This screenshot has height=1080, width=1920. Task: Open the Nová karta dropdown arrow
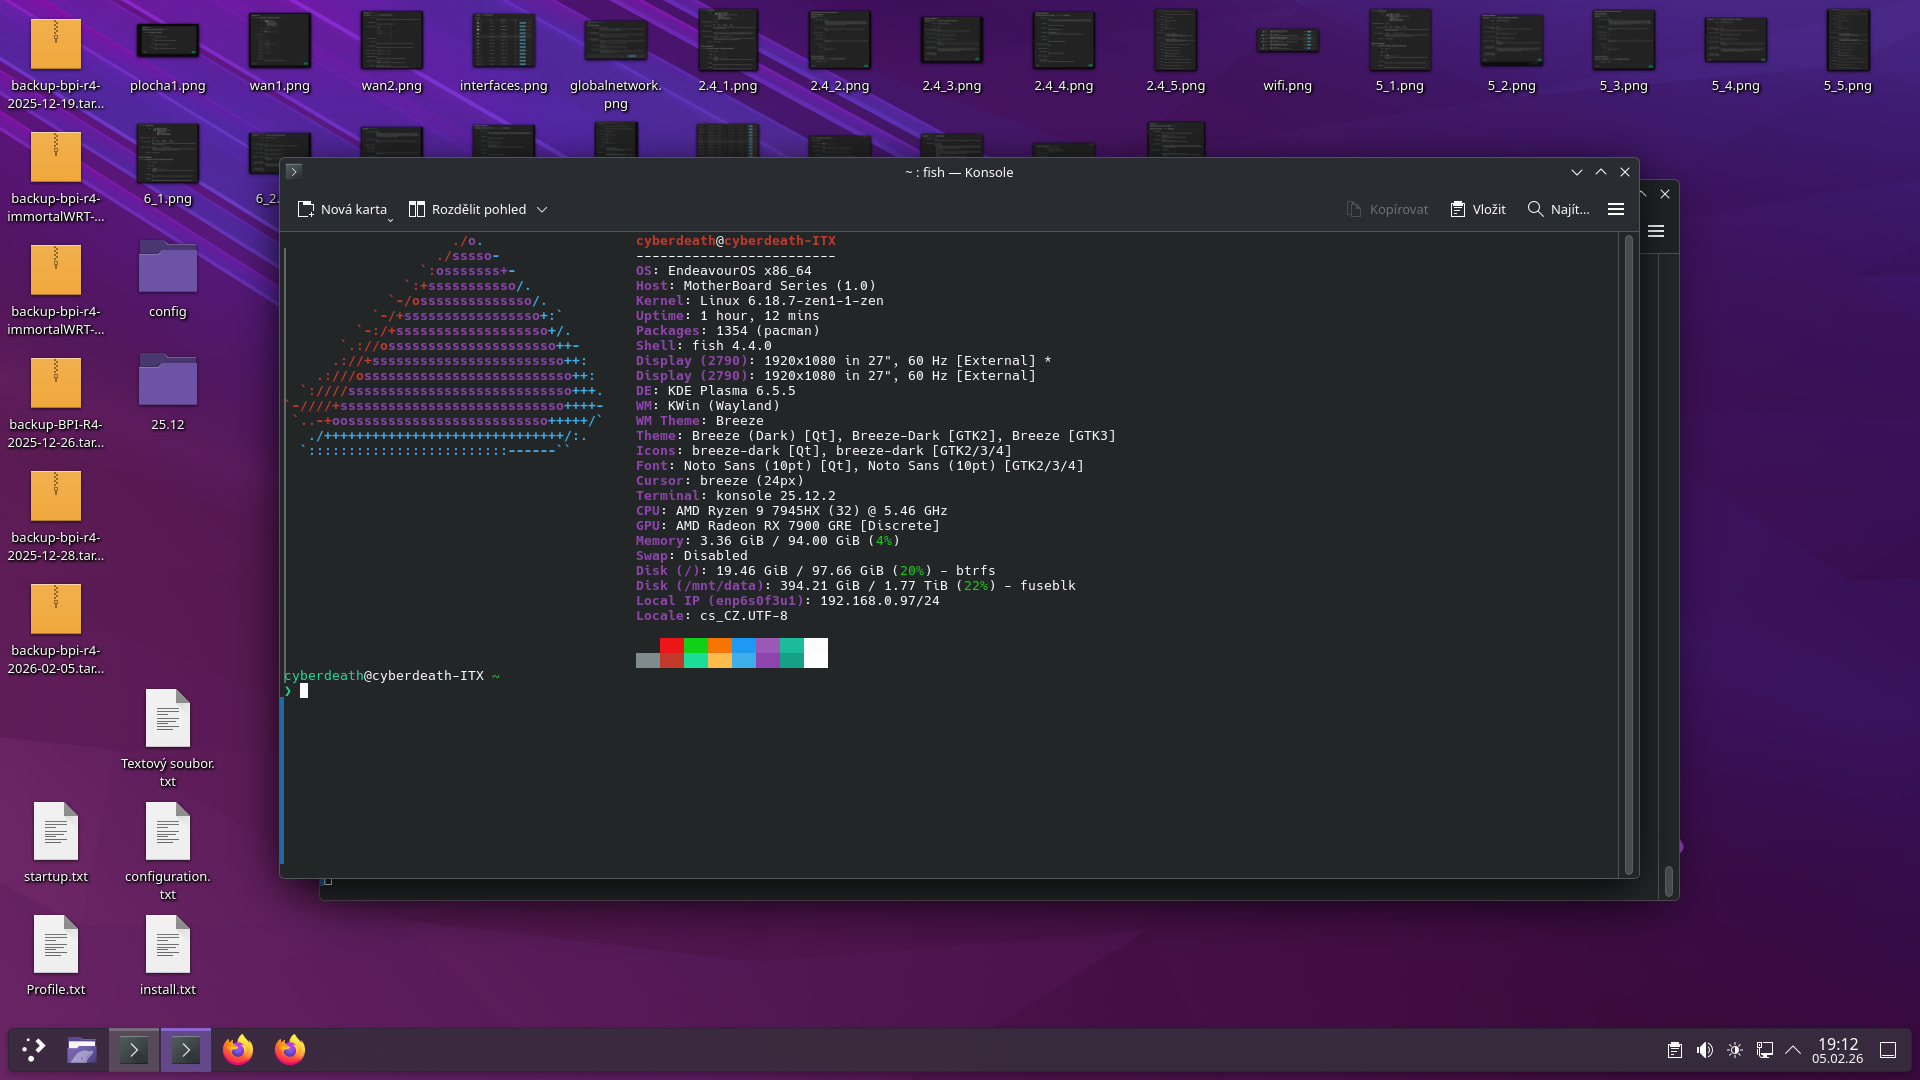point(390,218)
